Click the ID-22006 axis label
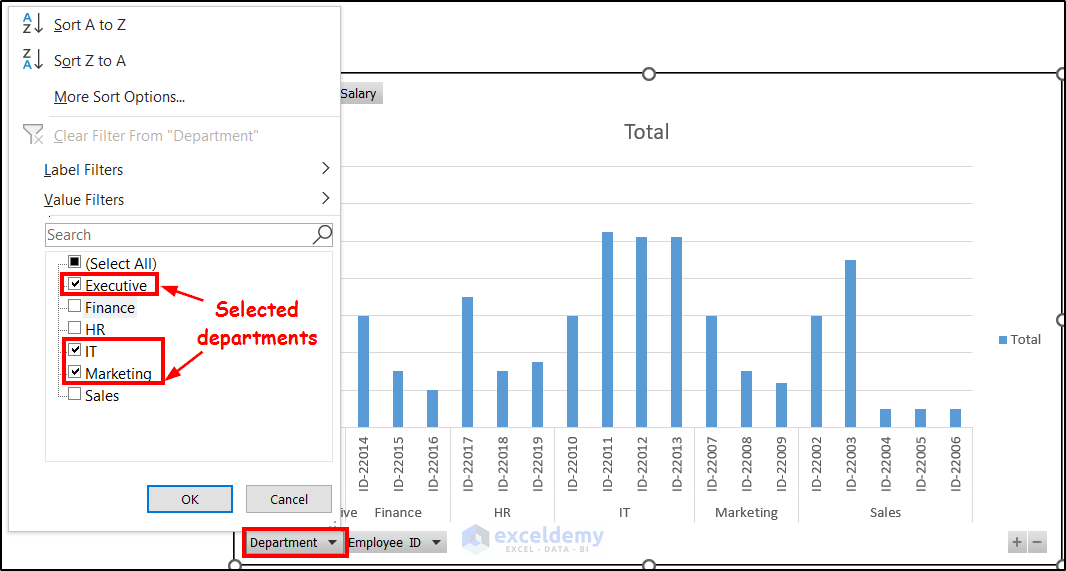Image resolution: width=1066 pixels, height=571 pixels. [x=955, y=464]
